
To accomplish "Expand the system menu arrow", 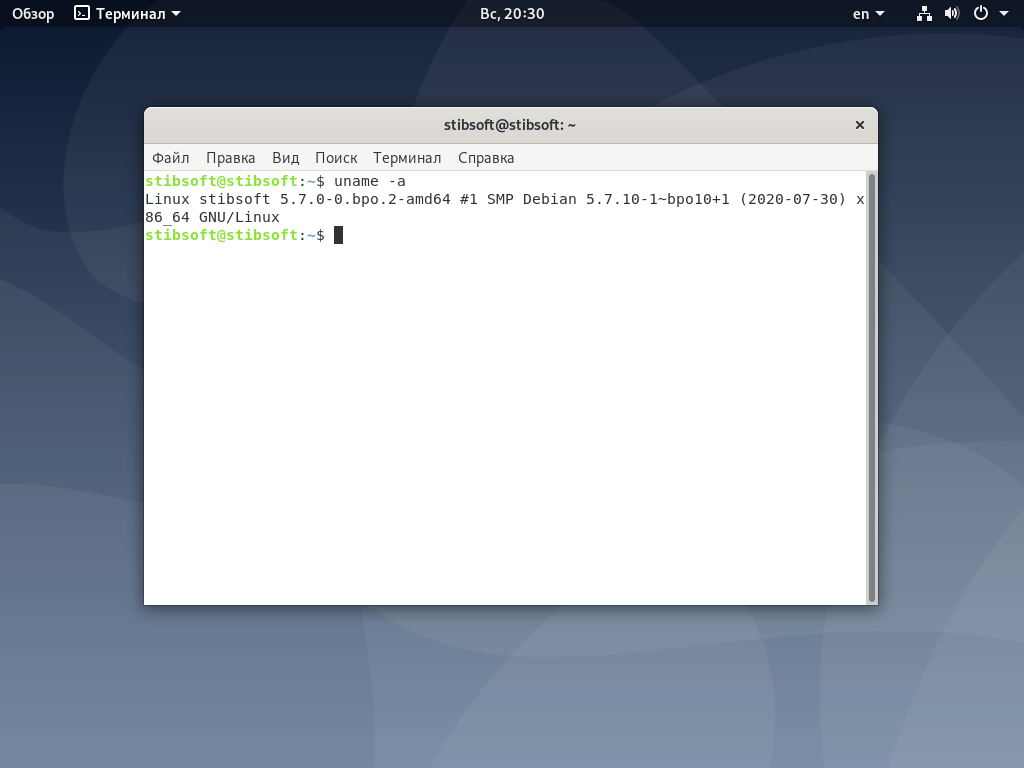I will pyautogui.click(x=1004, y=14).
